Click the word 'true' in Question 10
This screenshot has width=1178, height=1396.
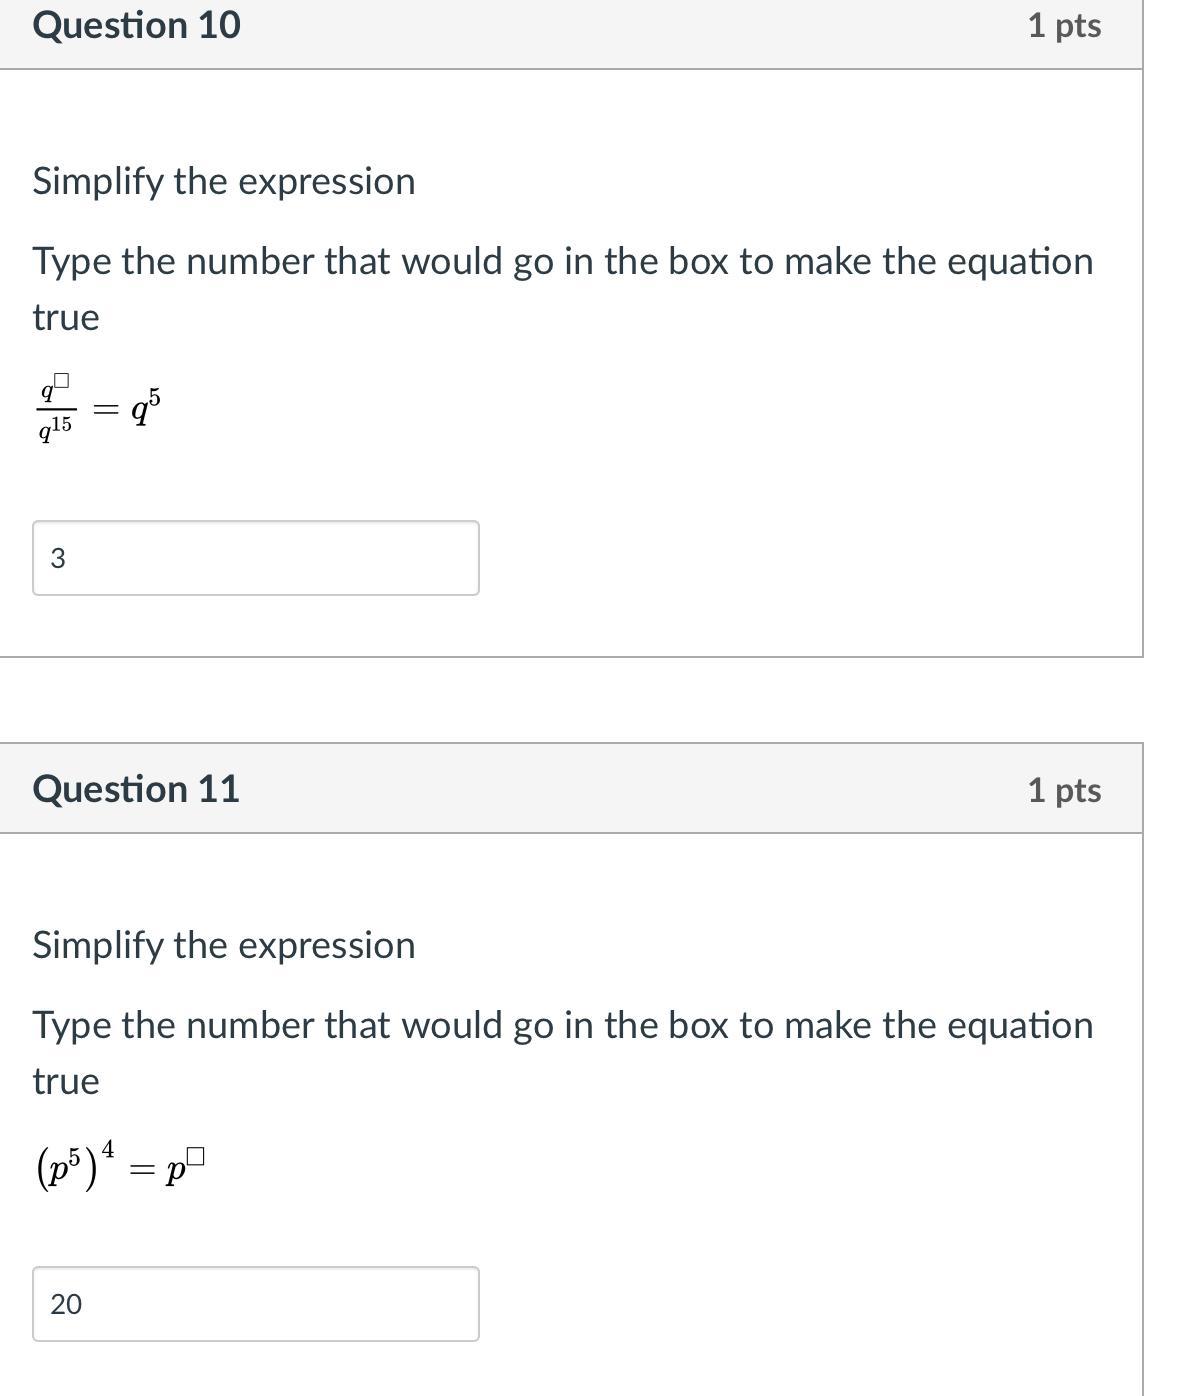click(66, 317)
